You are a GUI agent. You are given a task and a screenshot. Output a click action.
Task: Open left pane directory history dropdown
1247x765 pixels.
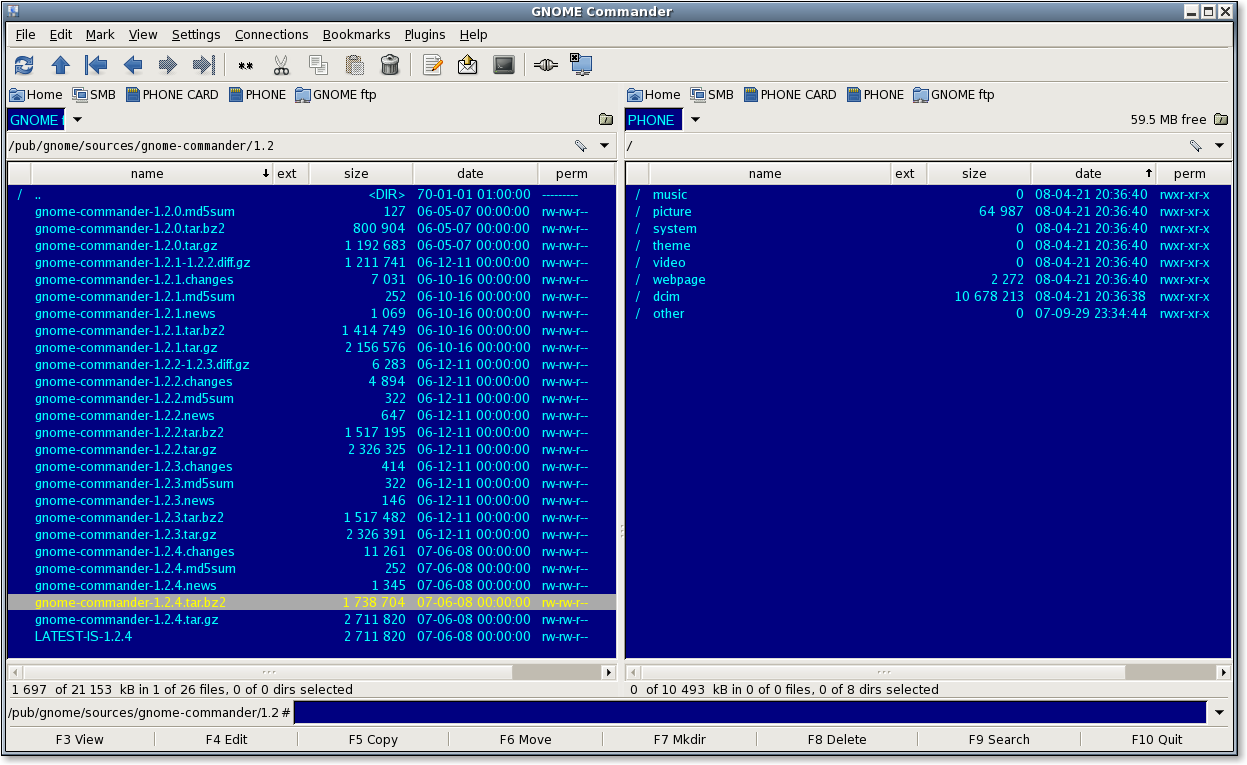tap(604, 146)
